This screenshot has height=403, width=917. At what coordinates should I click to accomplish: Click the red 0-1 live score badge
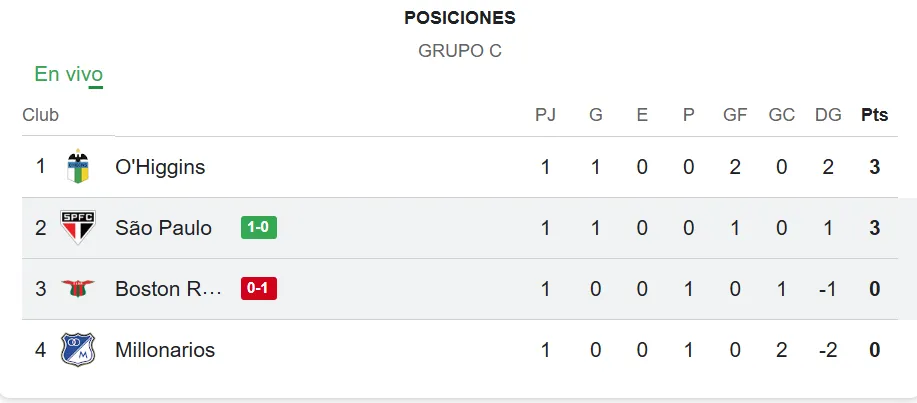259,289
